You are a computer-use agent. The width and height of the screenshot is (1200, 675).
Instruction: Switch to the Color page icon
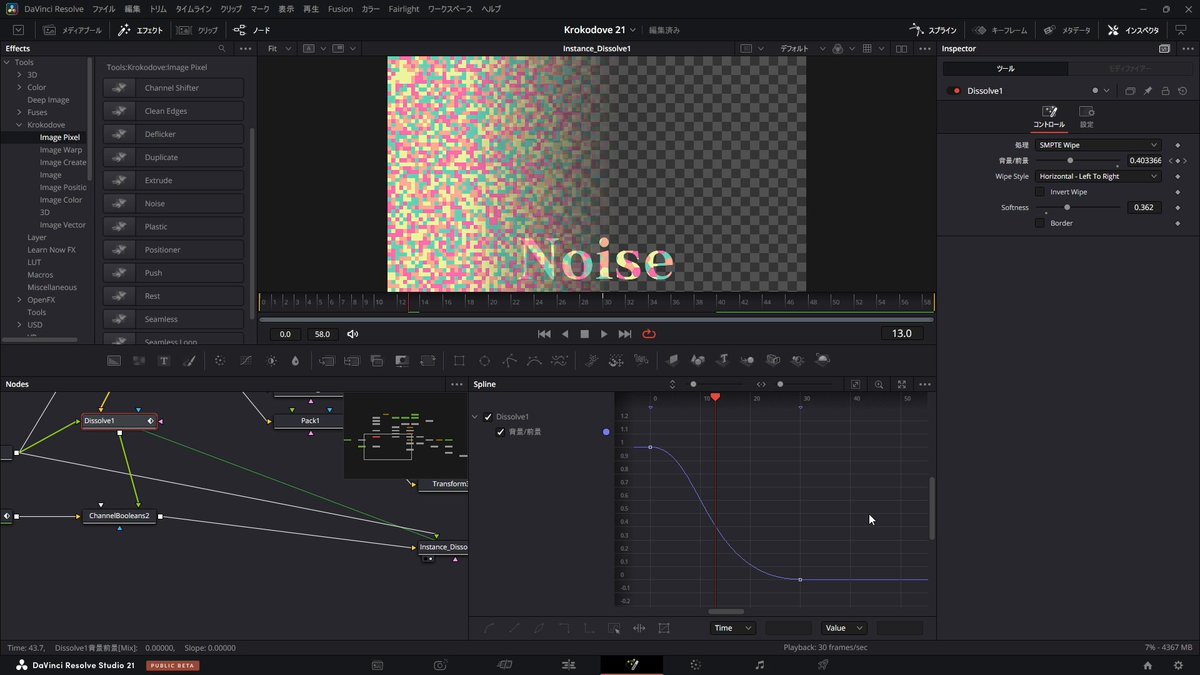[x=695, y=665]
